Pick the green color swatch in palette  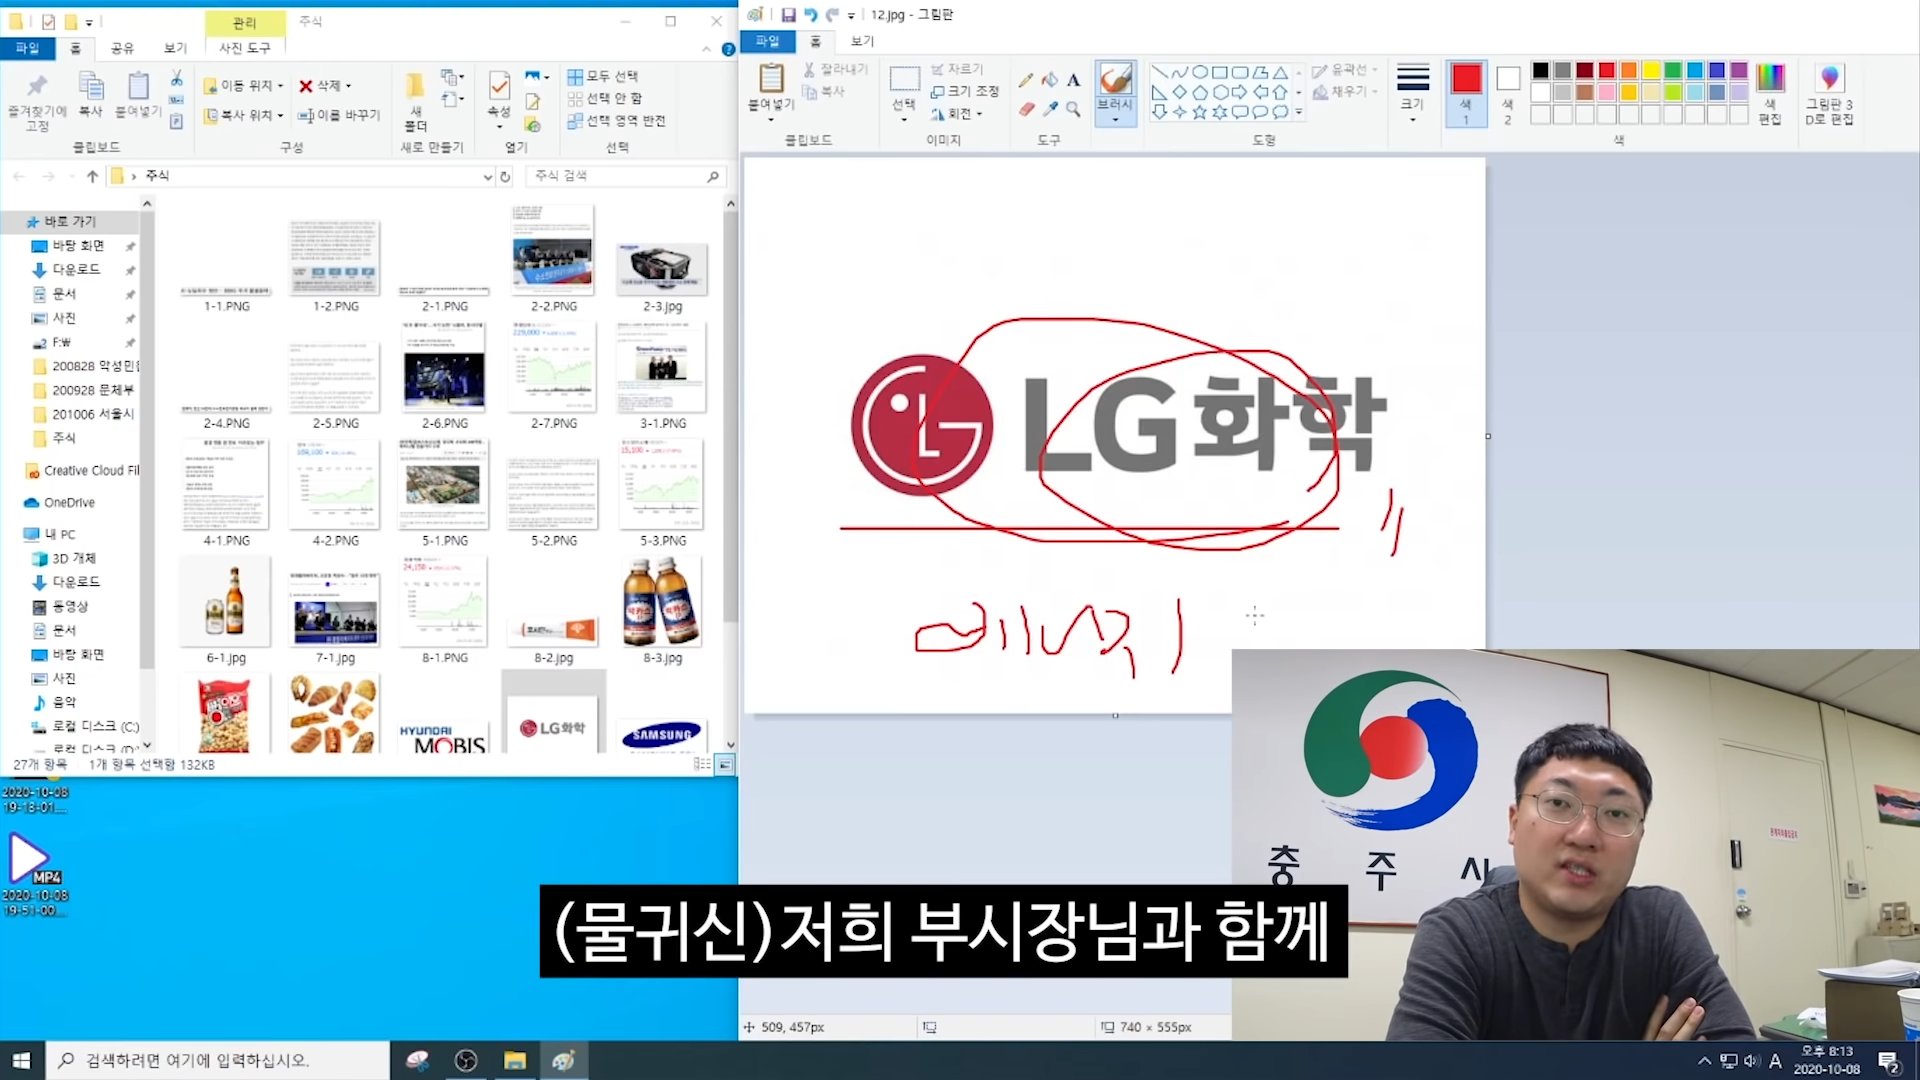[1673, 70]
